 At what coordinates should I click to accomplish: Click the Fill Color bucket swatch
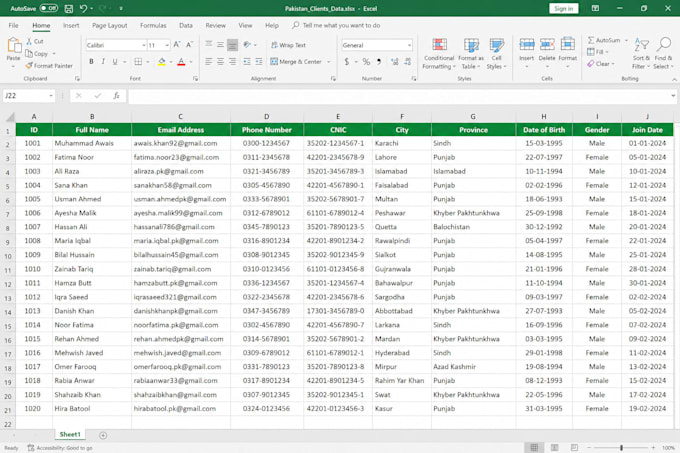(161, 62)
